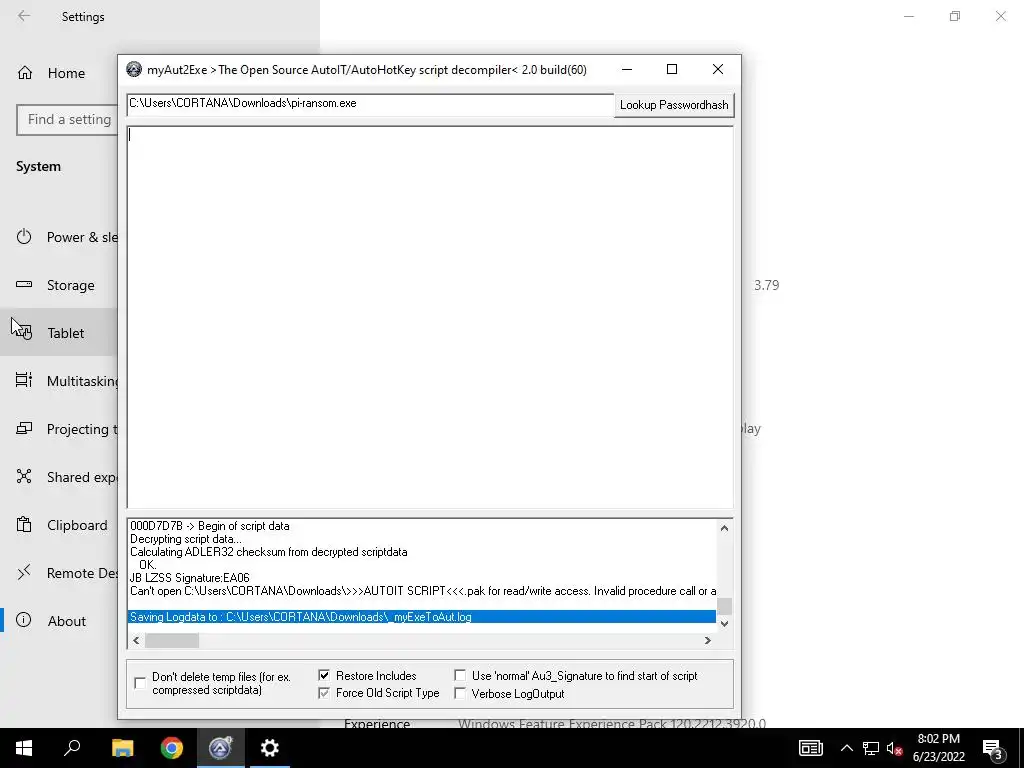This screenshot has height=768, width=1024.
Task: Click the myAut2Exe title bar app icon
Action: click(134, 69)
